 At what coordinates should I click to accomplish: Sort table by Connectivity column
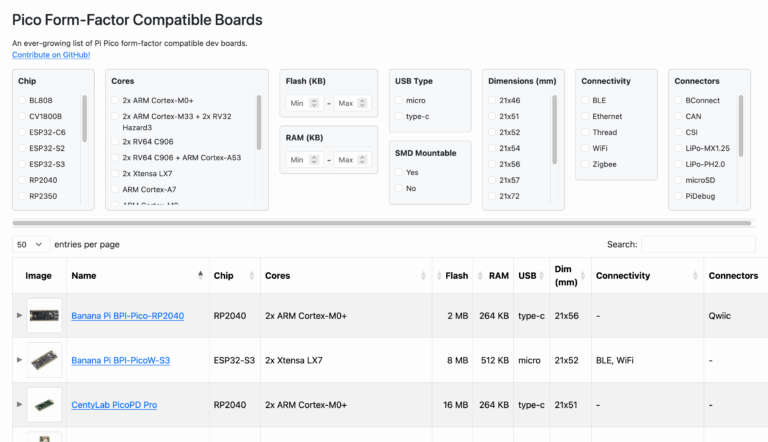point(648,275)
